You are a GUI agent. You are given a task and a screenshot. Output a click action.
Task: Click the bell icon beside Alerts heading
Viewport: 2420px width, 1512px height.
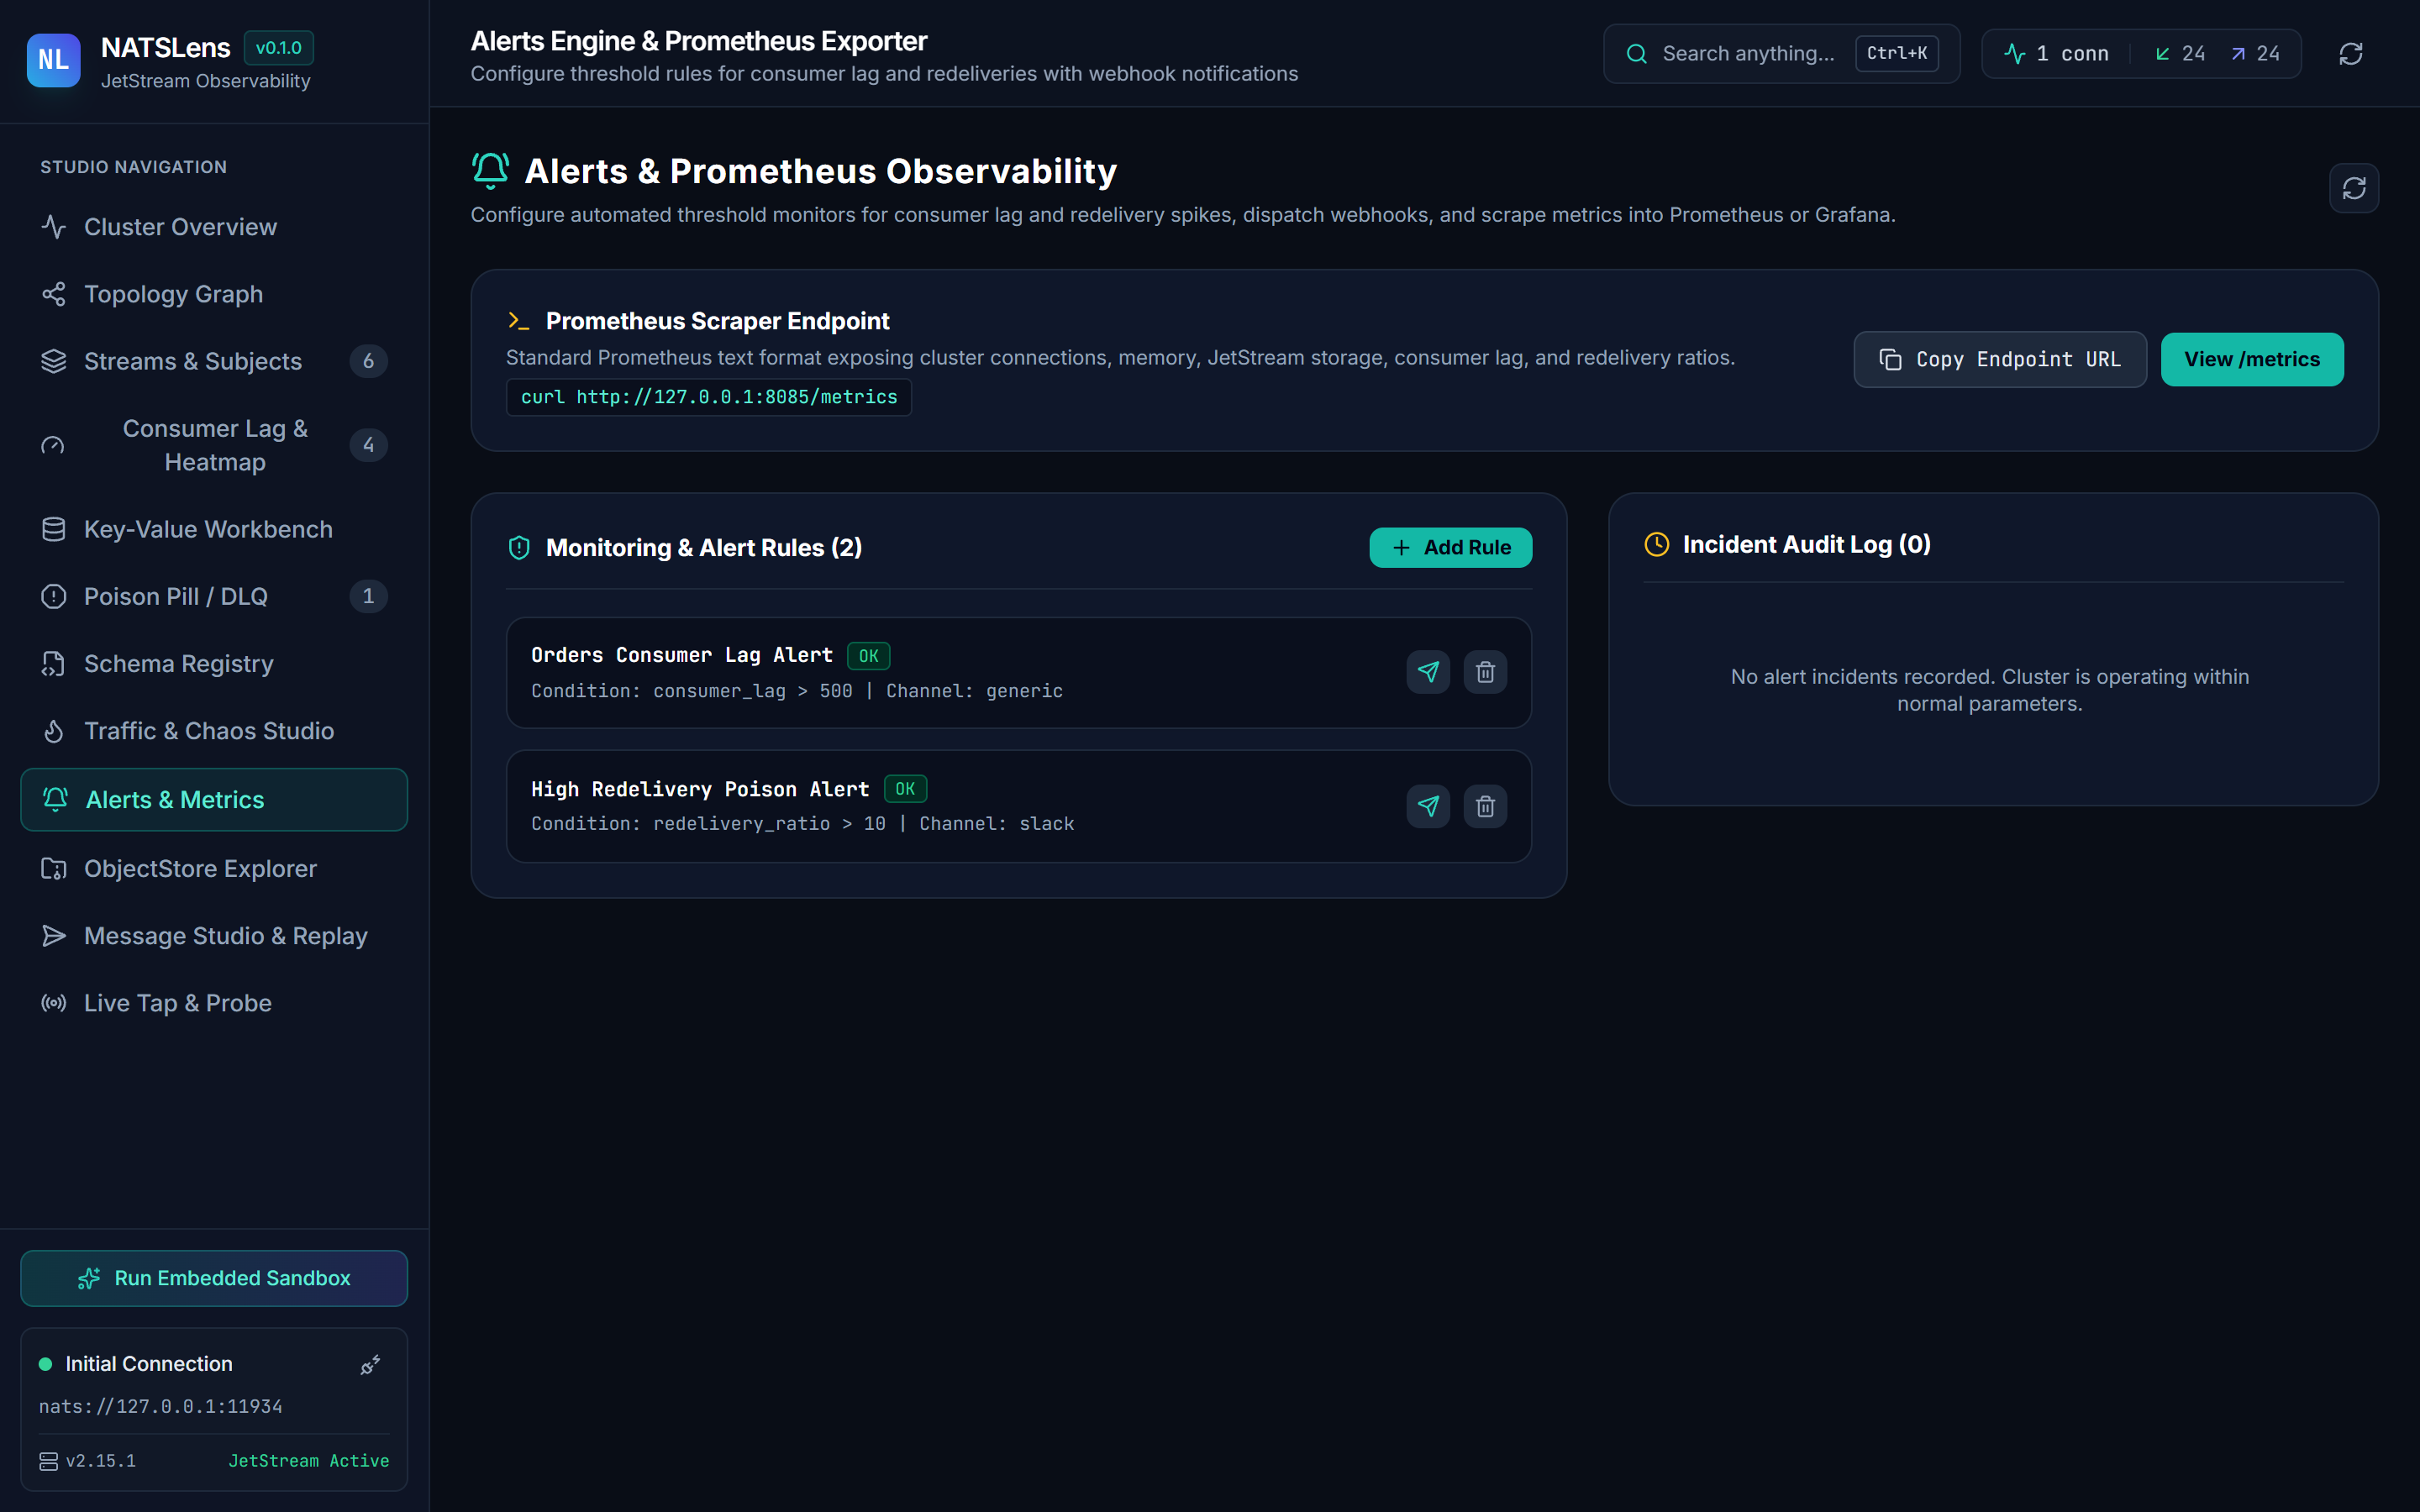pyautogui.click(x=490, y=171)
